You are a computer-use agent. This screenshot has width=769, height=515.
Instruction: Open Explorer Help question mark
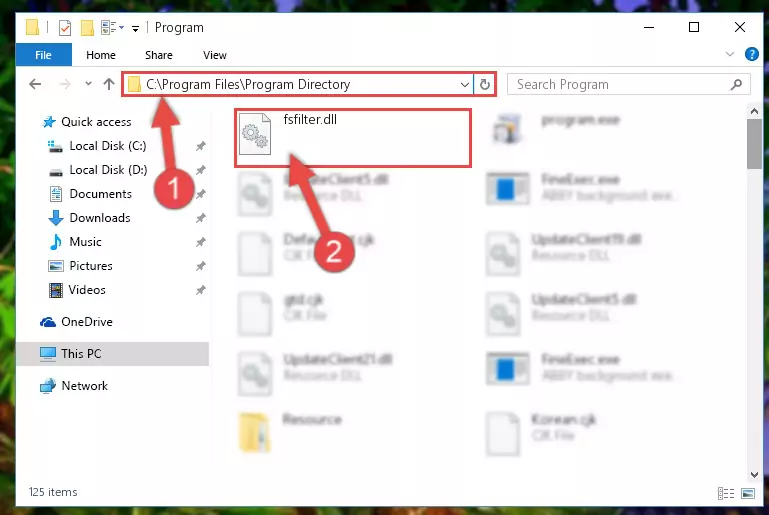pos(751,54)
